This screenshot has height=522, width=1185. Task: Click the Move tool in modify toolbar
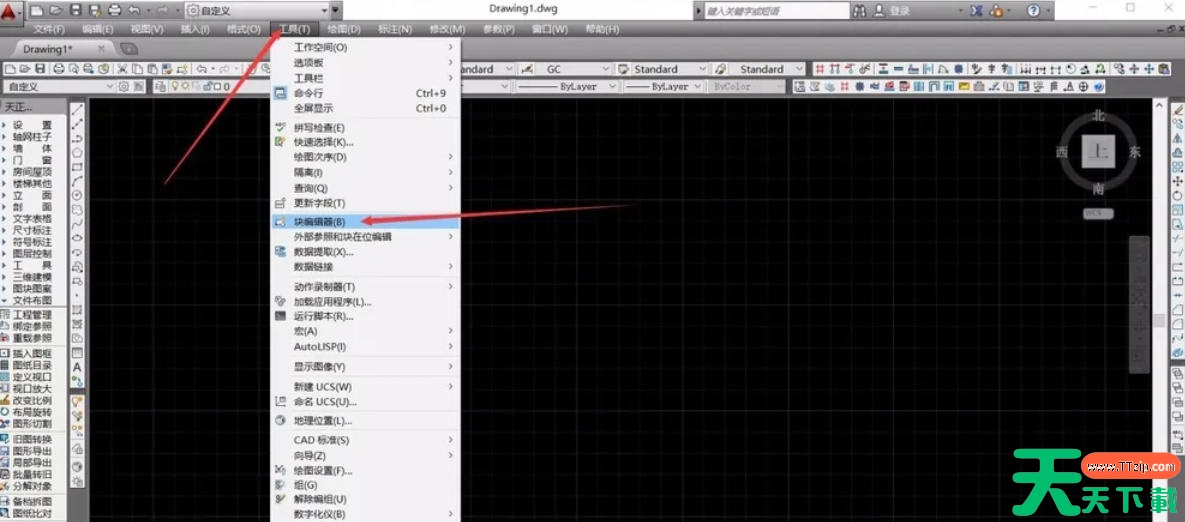(x=1177, y=182)
